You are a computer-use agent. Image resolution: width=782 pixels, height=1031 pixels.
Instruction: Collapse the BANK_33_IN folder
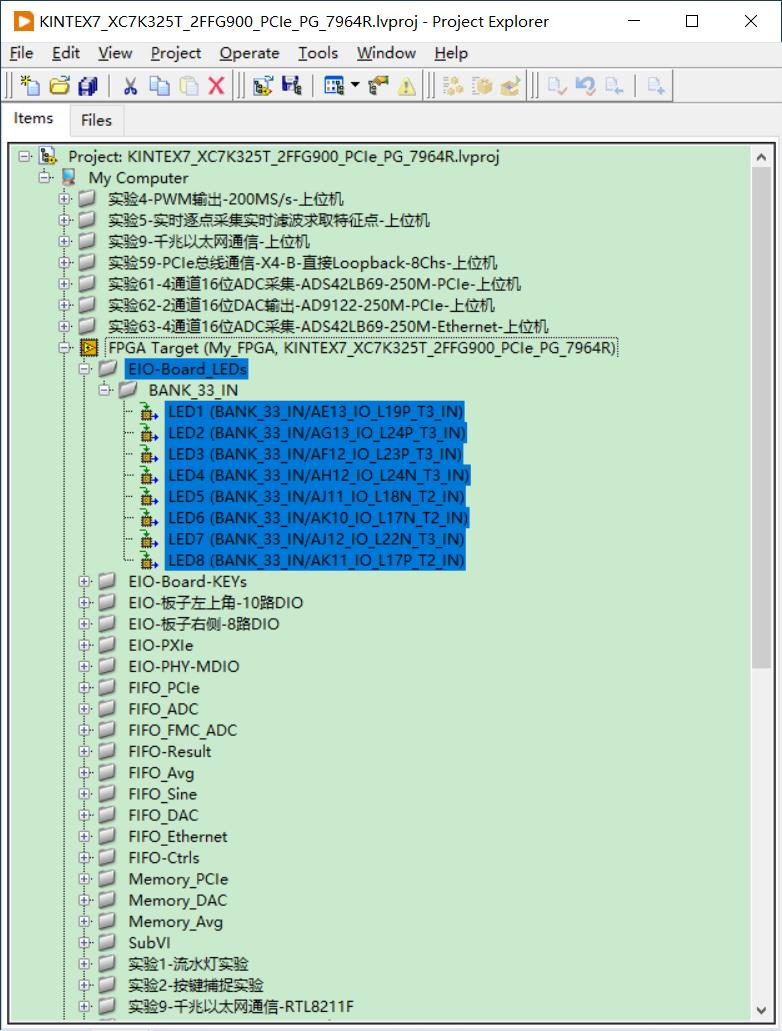pyautogui.click(x=104, y=391)
